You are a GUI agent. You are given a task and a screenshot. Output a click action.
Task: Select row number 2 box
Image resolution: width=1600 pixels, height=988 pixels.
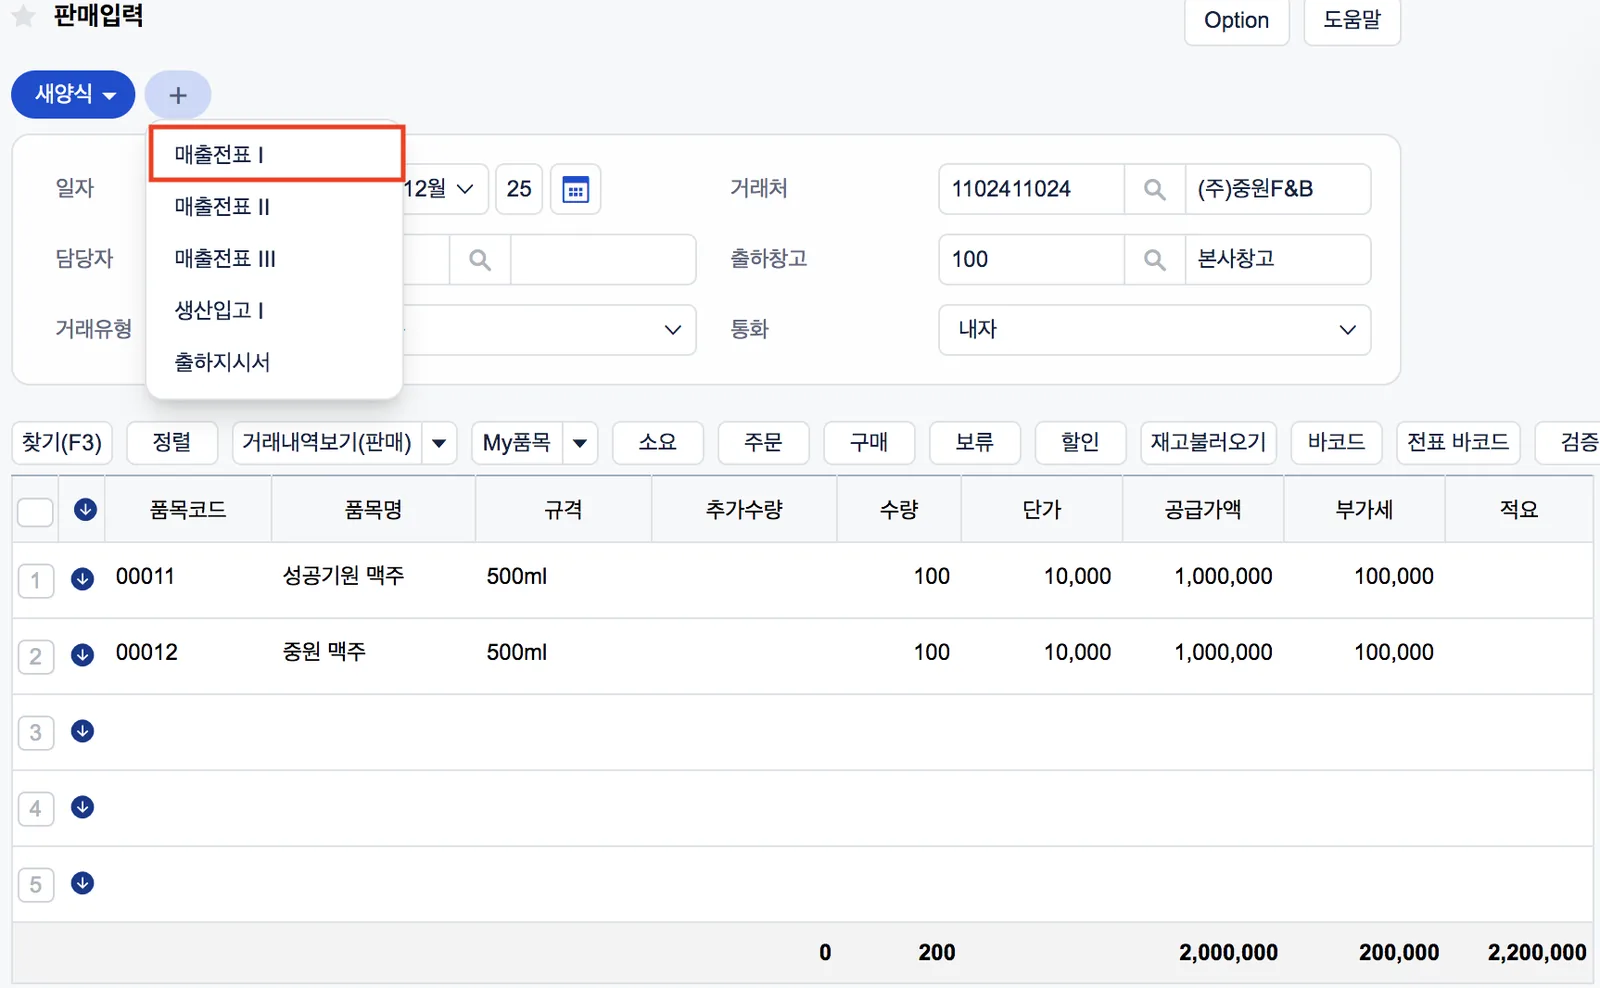point(36,656)
